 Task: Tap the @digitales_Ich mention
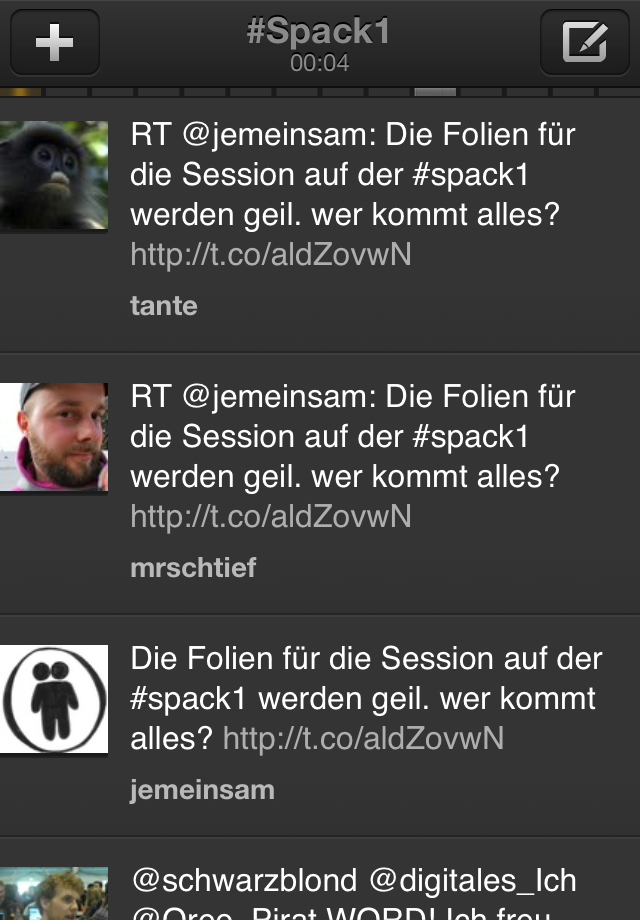click(473, 881)
